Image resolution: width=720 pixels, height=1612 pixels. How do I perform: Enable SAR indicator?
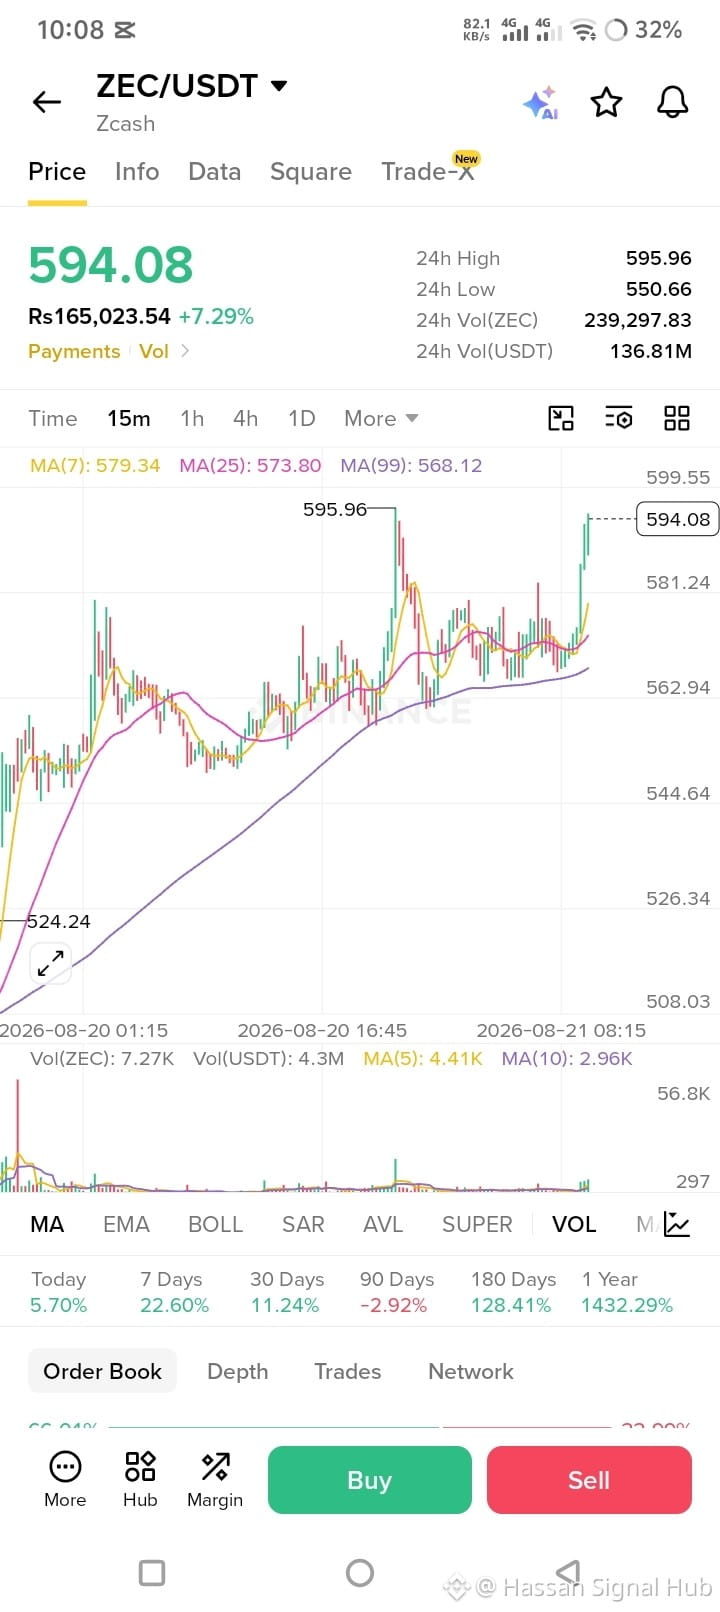coord(303,1224)
